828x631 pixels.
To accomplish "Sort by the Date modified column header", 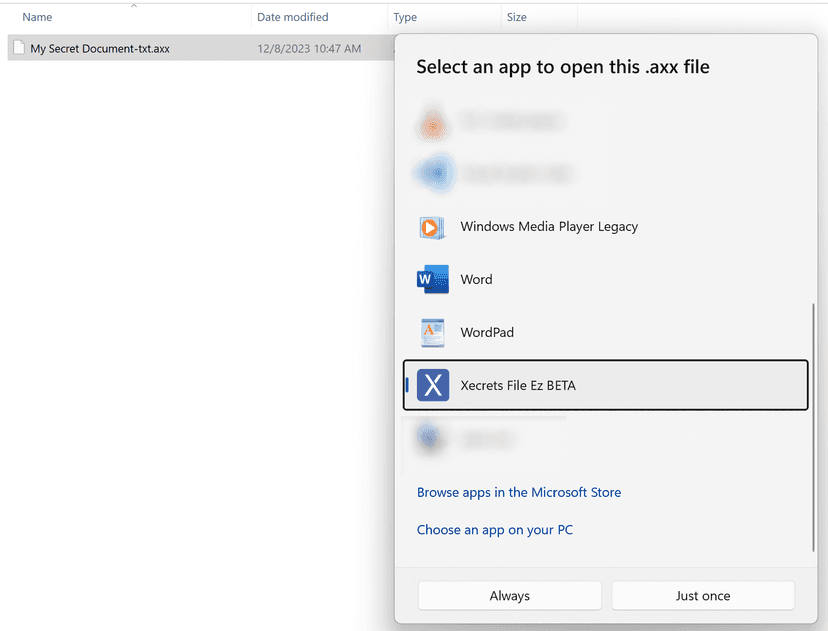I will tap(292, 17).
